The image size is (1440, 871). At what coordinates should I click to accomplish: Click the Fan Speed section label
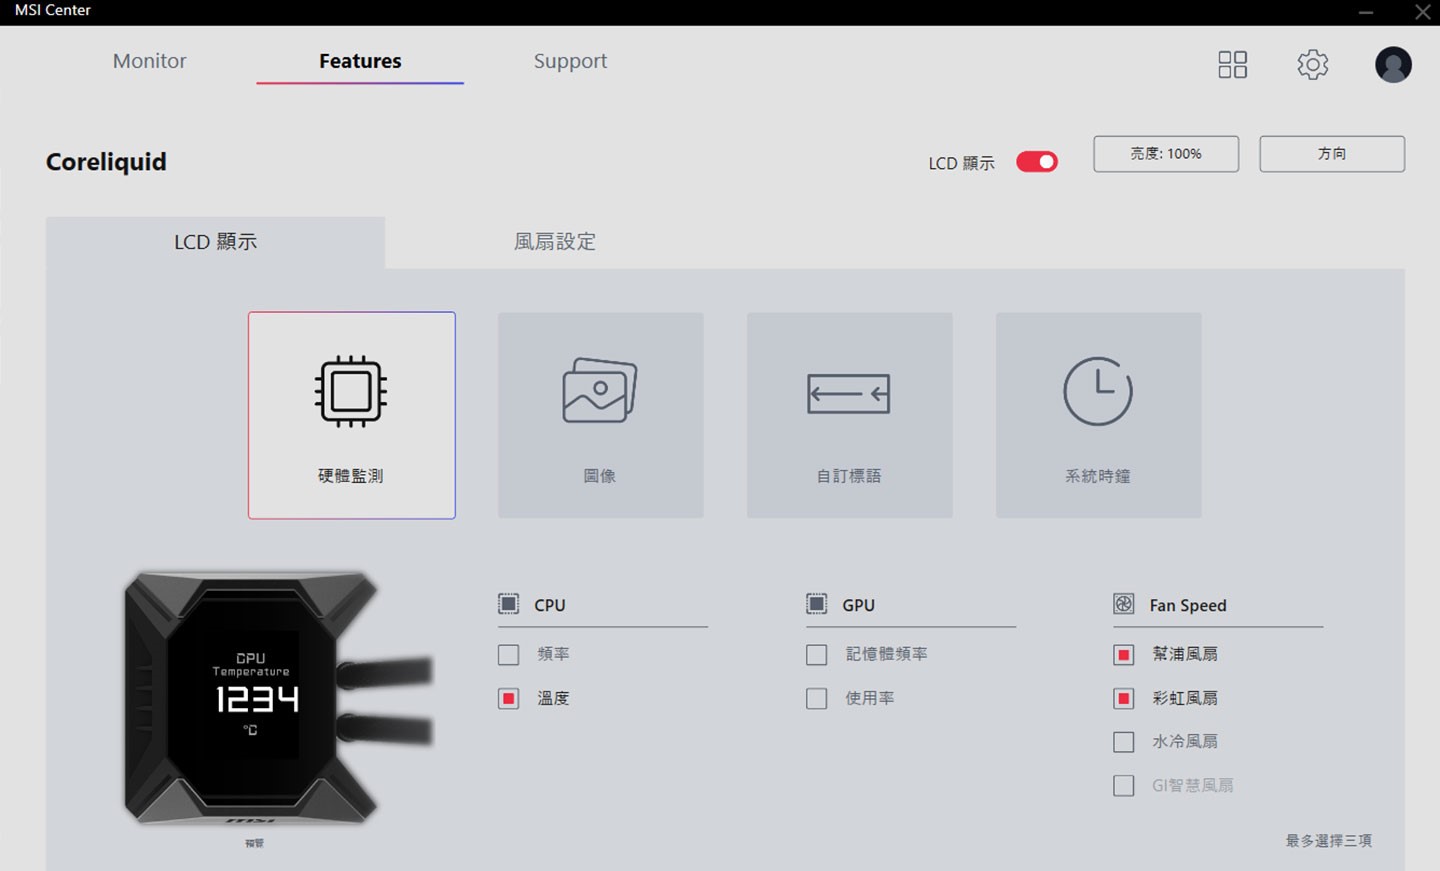click(1188, 605)
